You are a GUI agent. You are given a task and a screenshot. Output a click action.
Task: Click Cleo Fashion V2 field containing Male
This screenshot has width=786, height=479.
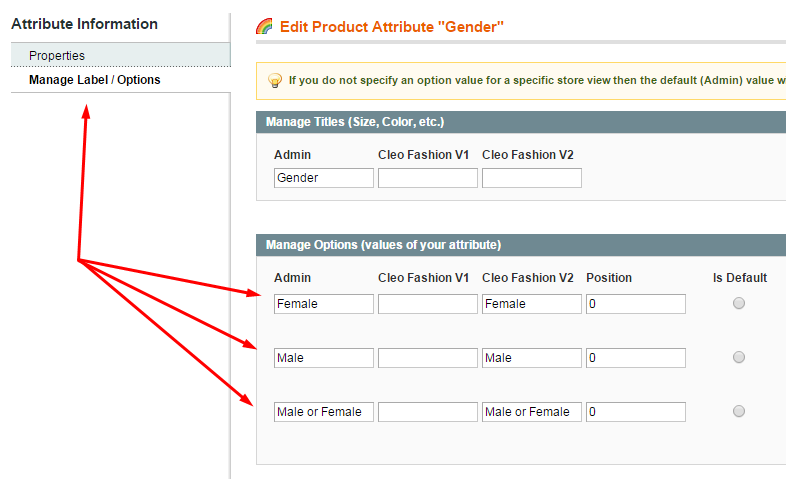point(532,358)
